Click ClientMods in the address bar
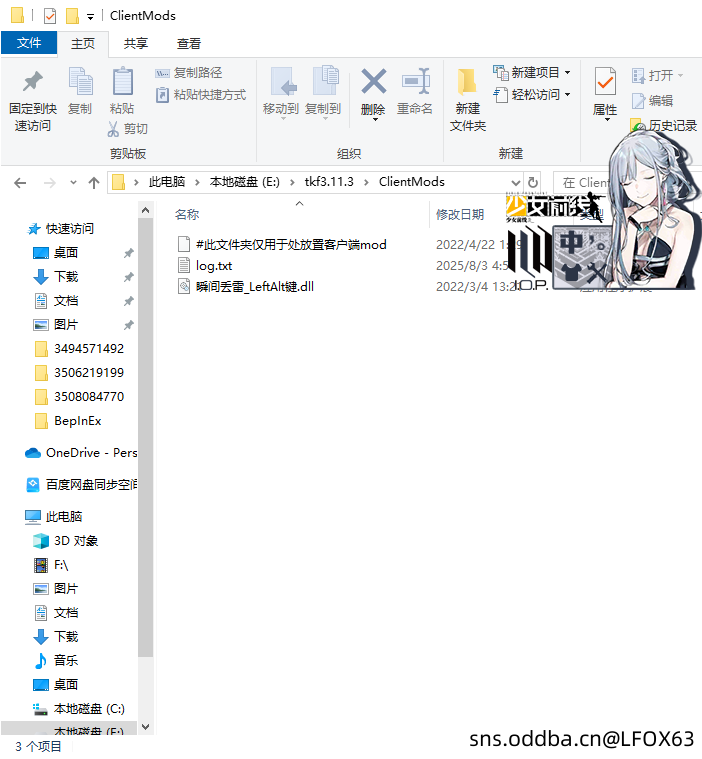Viewport: 702px width, 759px height. pyautogui.click(x=412, y=182)
